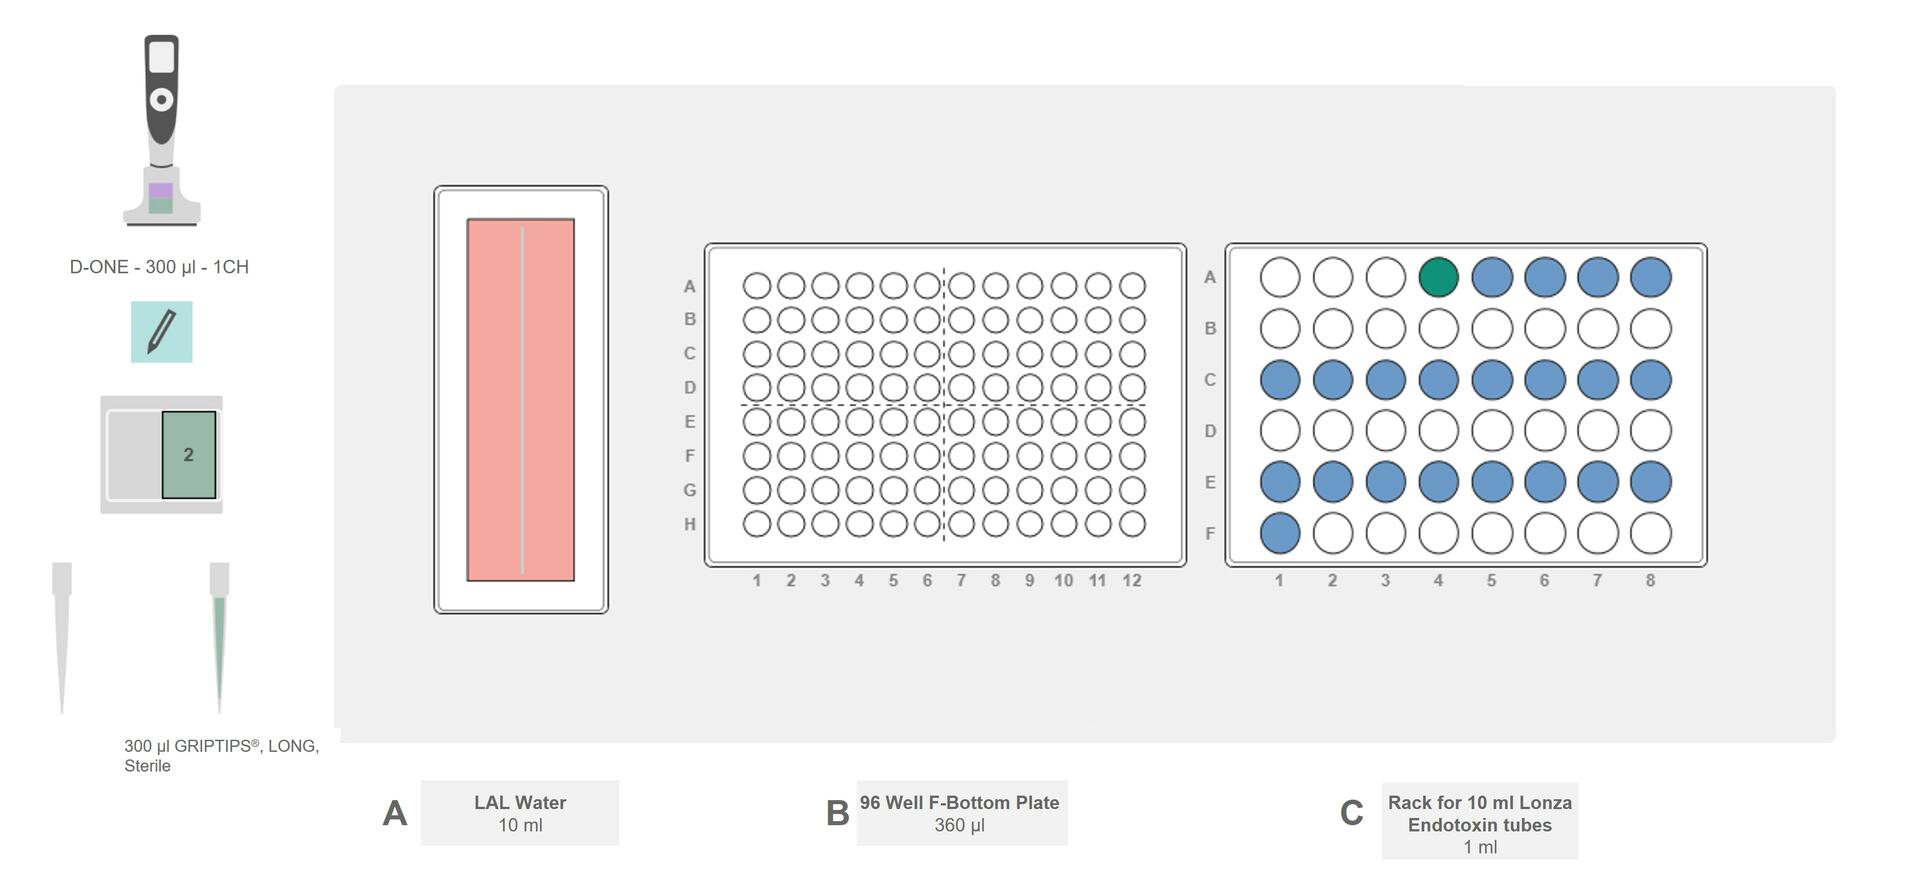
Task: Select the blue tube at rack E8
Action: [1650, 482]
